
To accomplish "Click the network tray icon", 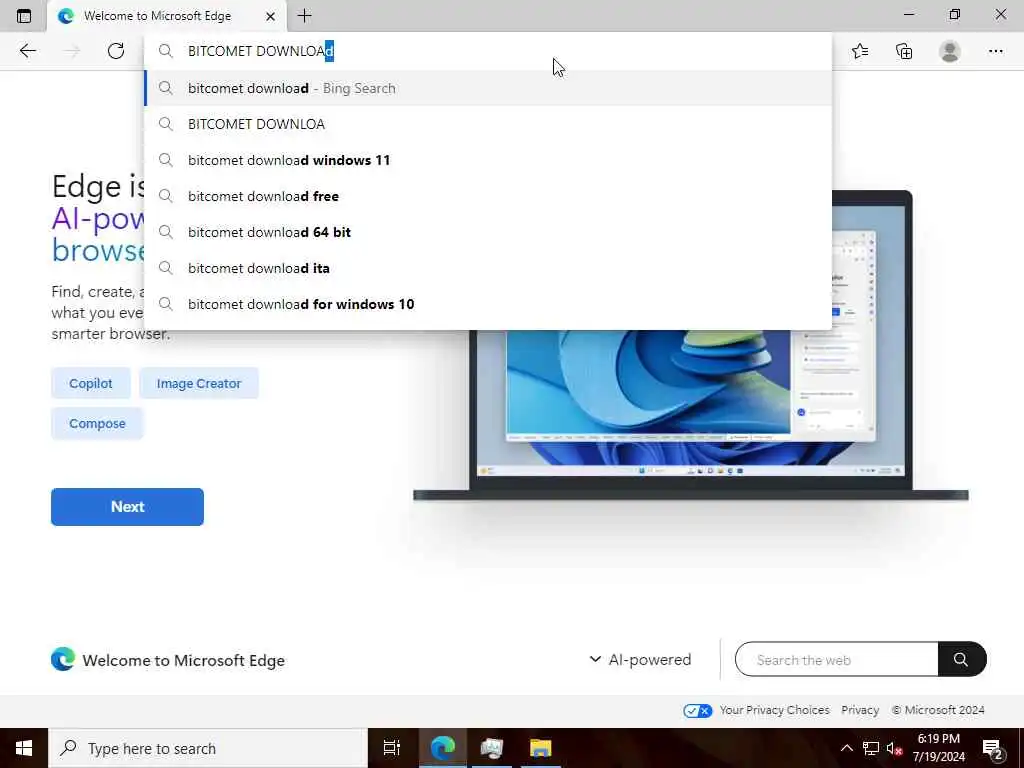I will click(871, 748).
